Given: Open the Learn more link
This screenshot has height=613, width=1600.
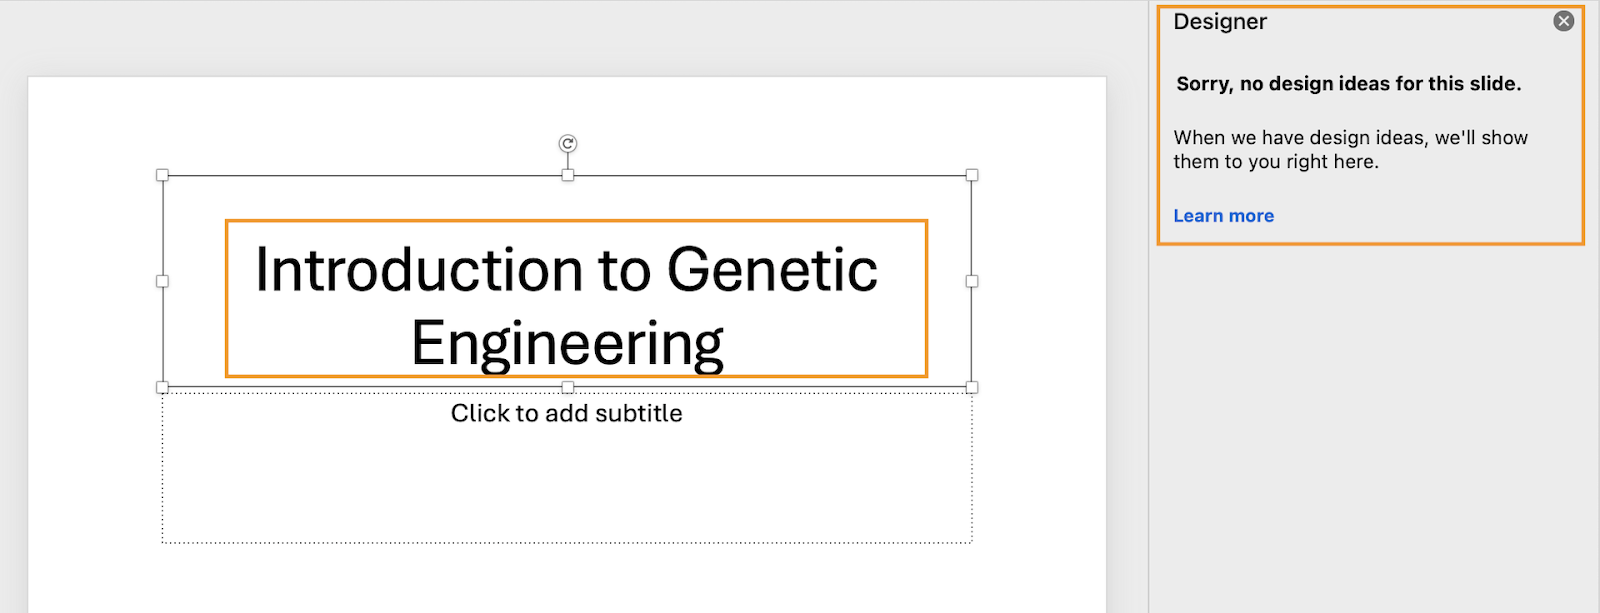Looking at the screenshot, I should 1223,216.
